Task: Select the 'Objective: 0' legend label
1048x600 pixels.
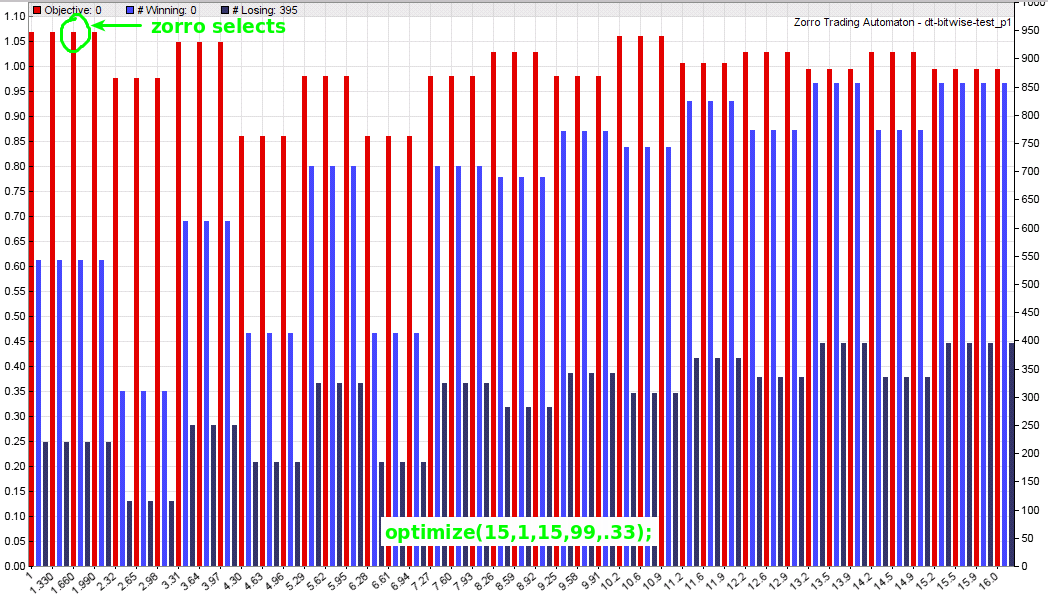Action: (73, 9)
